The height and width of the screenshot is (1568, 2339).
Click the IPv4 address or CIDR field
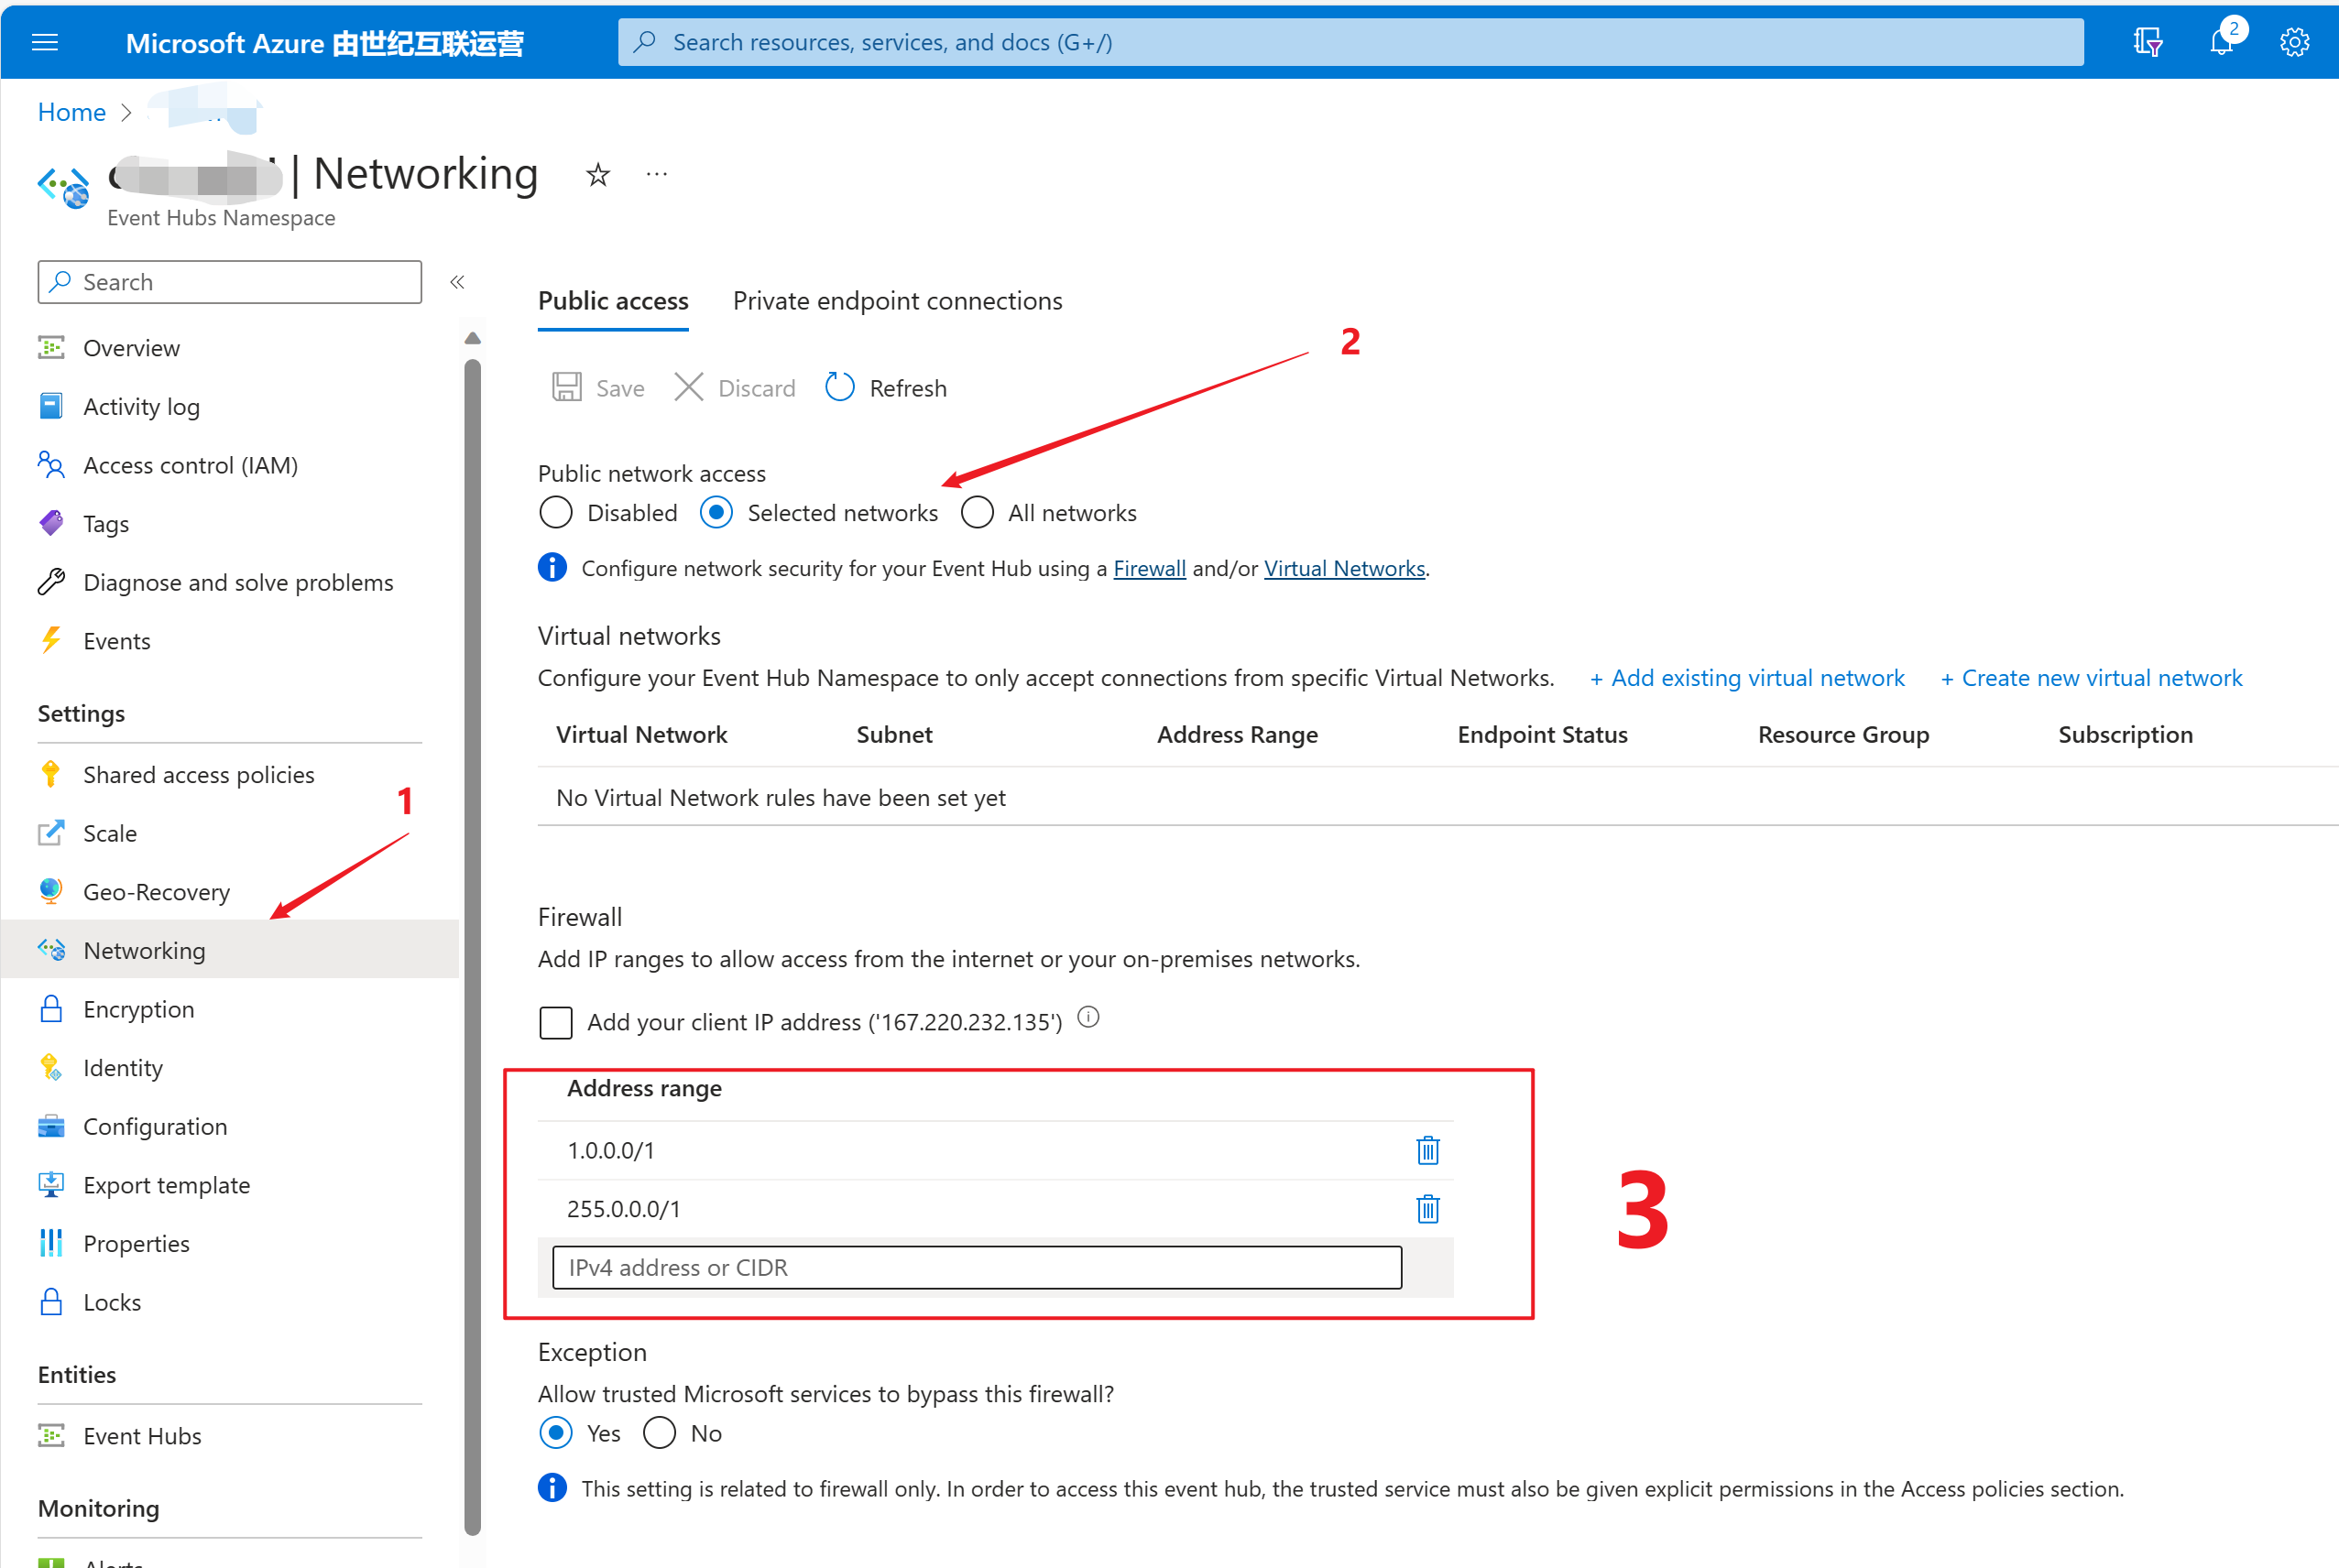click(x=976, y=1267)
